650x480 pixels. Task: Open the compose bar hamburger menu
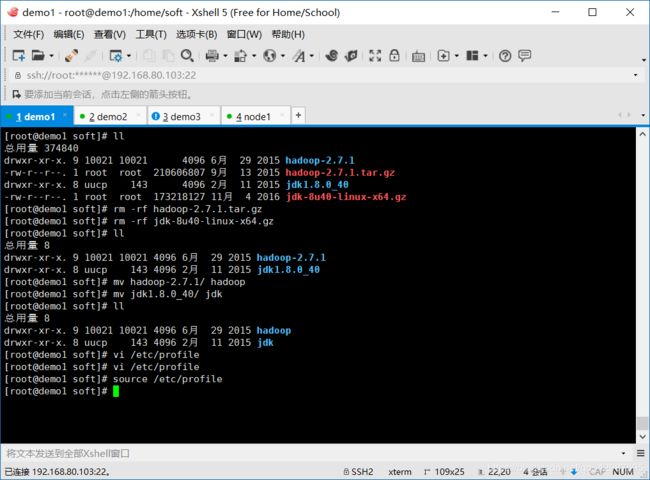[x=641, y=453]
